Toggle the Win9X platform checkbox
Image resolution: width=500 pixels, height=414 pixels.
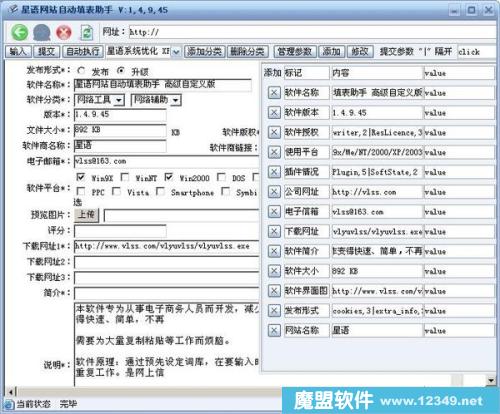coord(81,177)
